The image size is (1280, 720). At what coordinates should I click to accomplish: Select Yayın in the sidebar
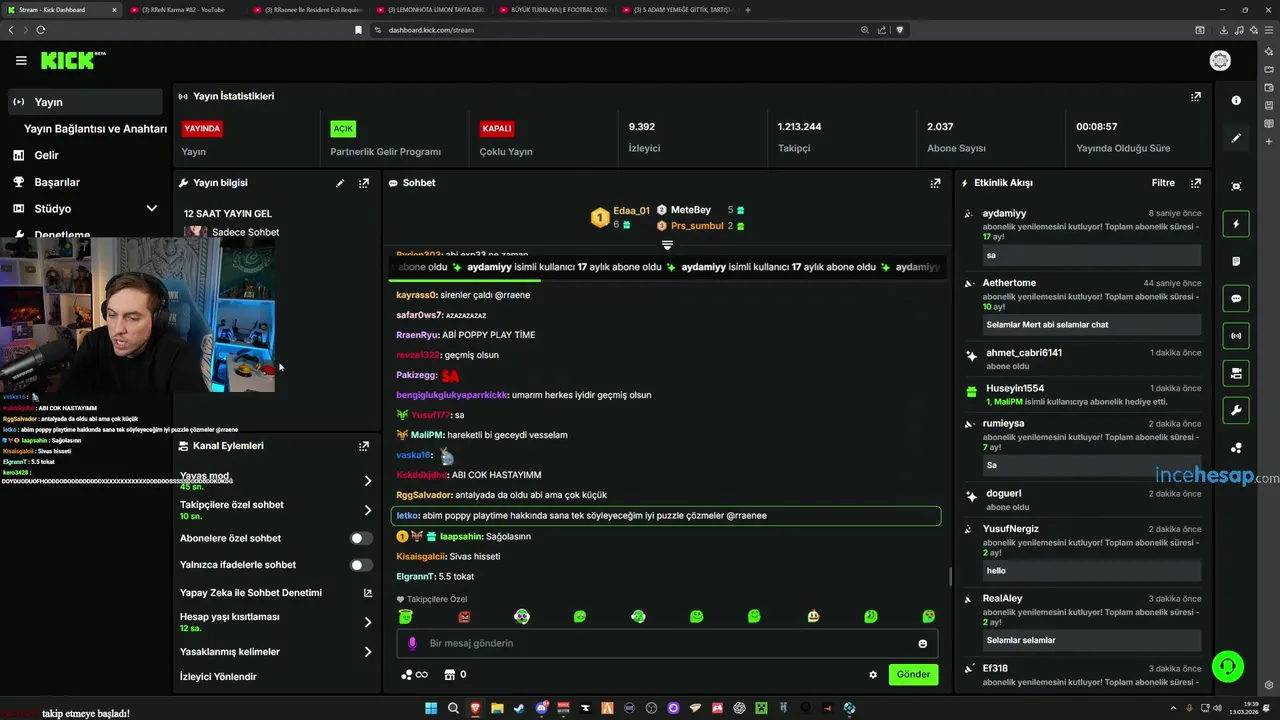pyautogui.click(x=85, y=102)
